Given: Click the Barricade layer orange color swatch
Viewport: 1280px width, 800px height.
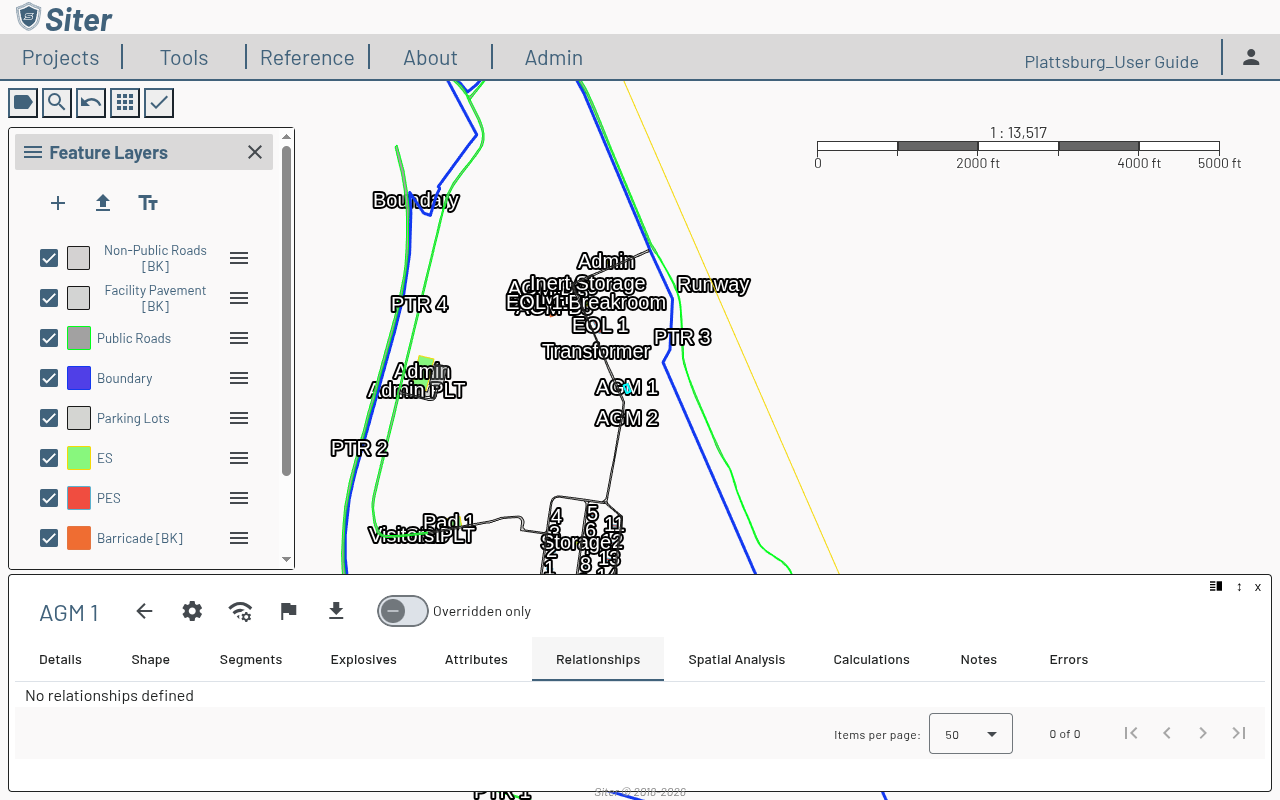Looking at the screenshot, I should pyautogui.click(x=79, y=538).
